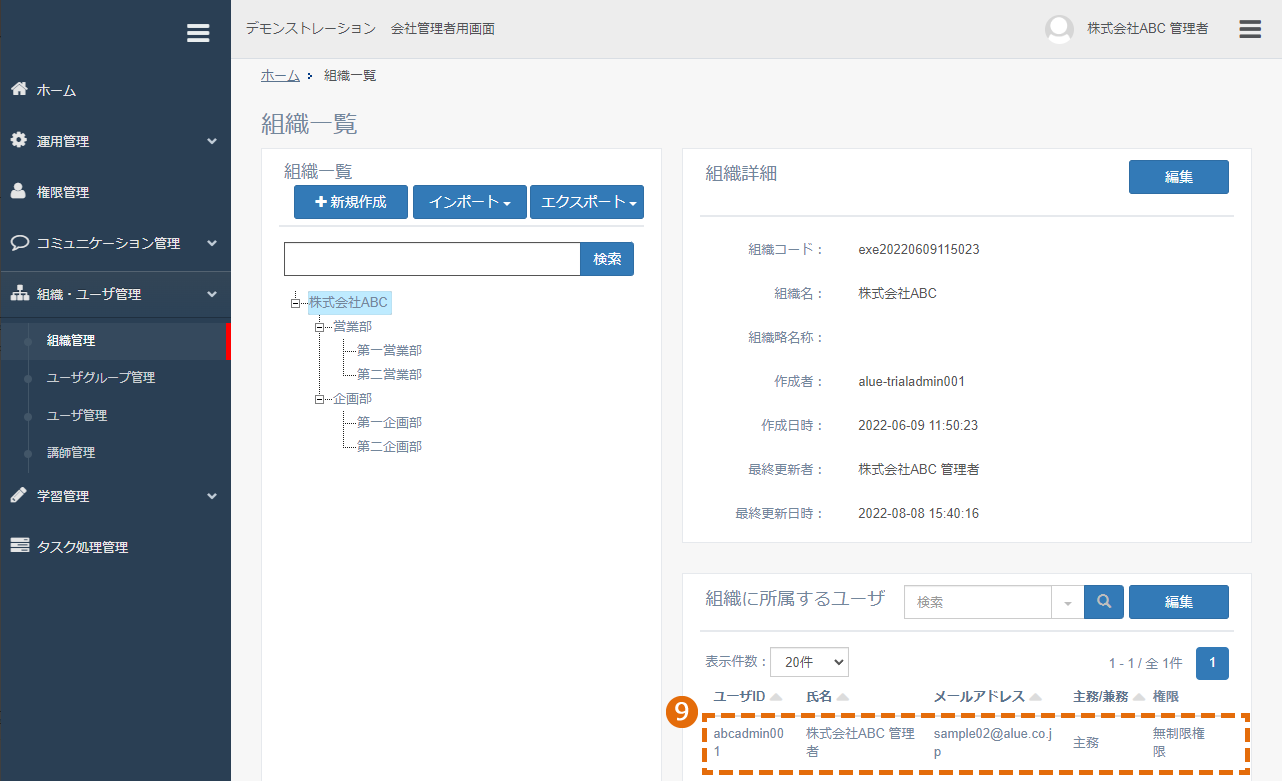Click 株式会社ABC 管理者 name in header
This screenshot has height=781, width=1282.
tap(1147, 29)
